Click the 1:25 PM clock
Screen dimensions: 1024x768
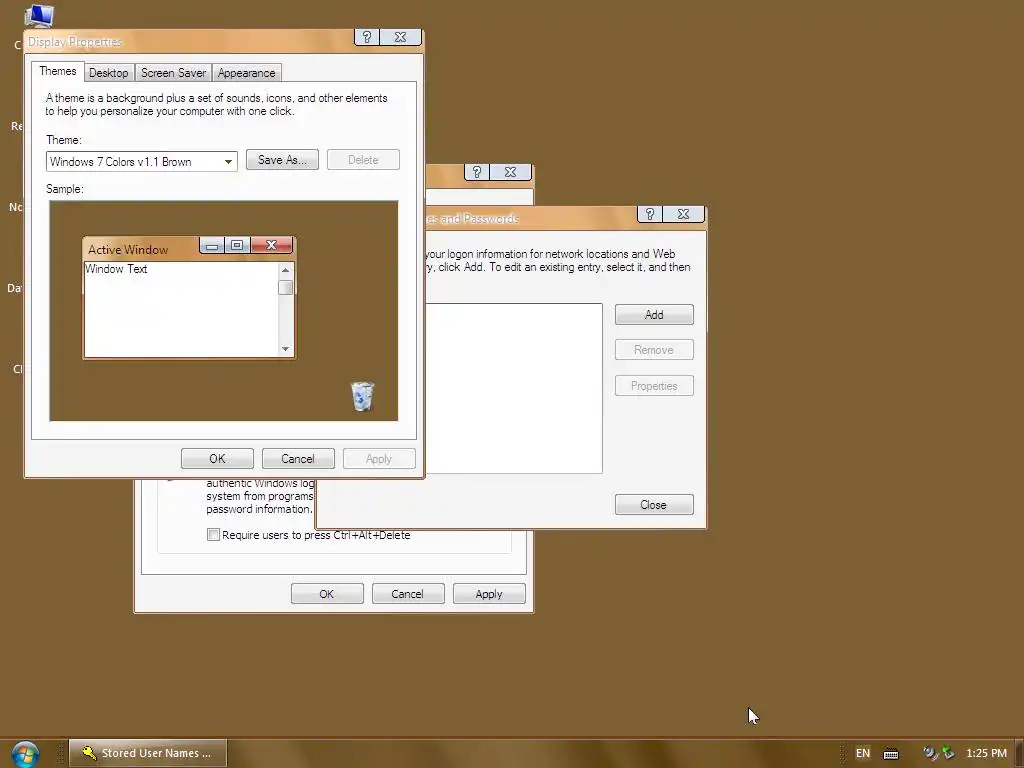tap(986, 753)
